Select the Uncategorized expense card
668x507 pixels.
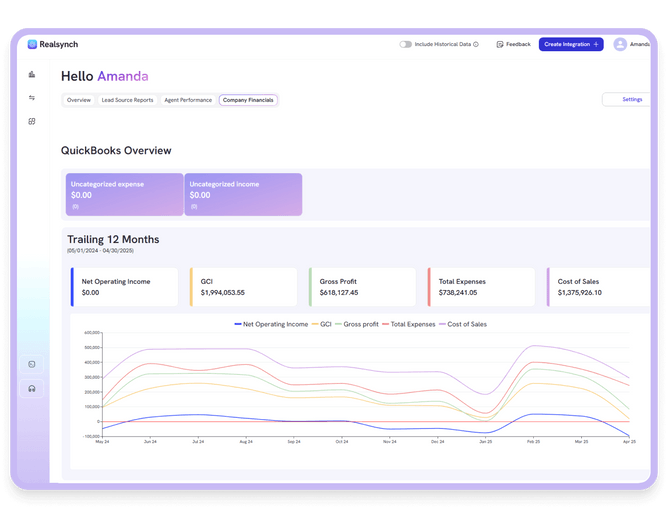click(124, 194)
